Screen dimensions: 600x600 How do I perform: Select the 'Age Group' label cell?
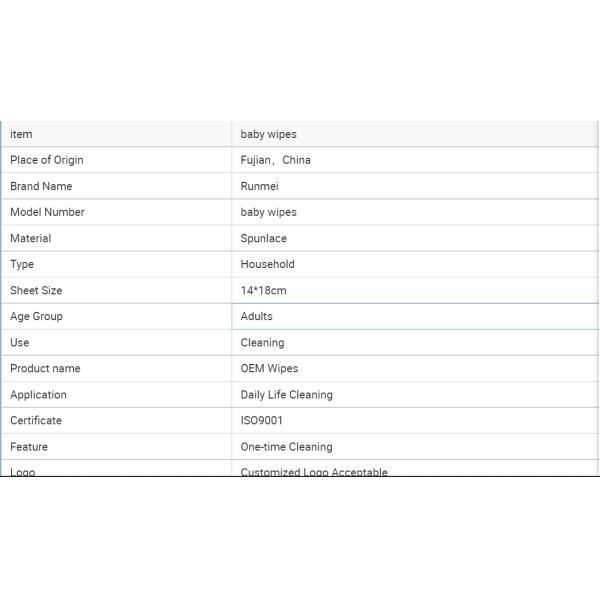[36, 316]
